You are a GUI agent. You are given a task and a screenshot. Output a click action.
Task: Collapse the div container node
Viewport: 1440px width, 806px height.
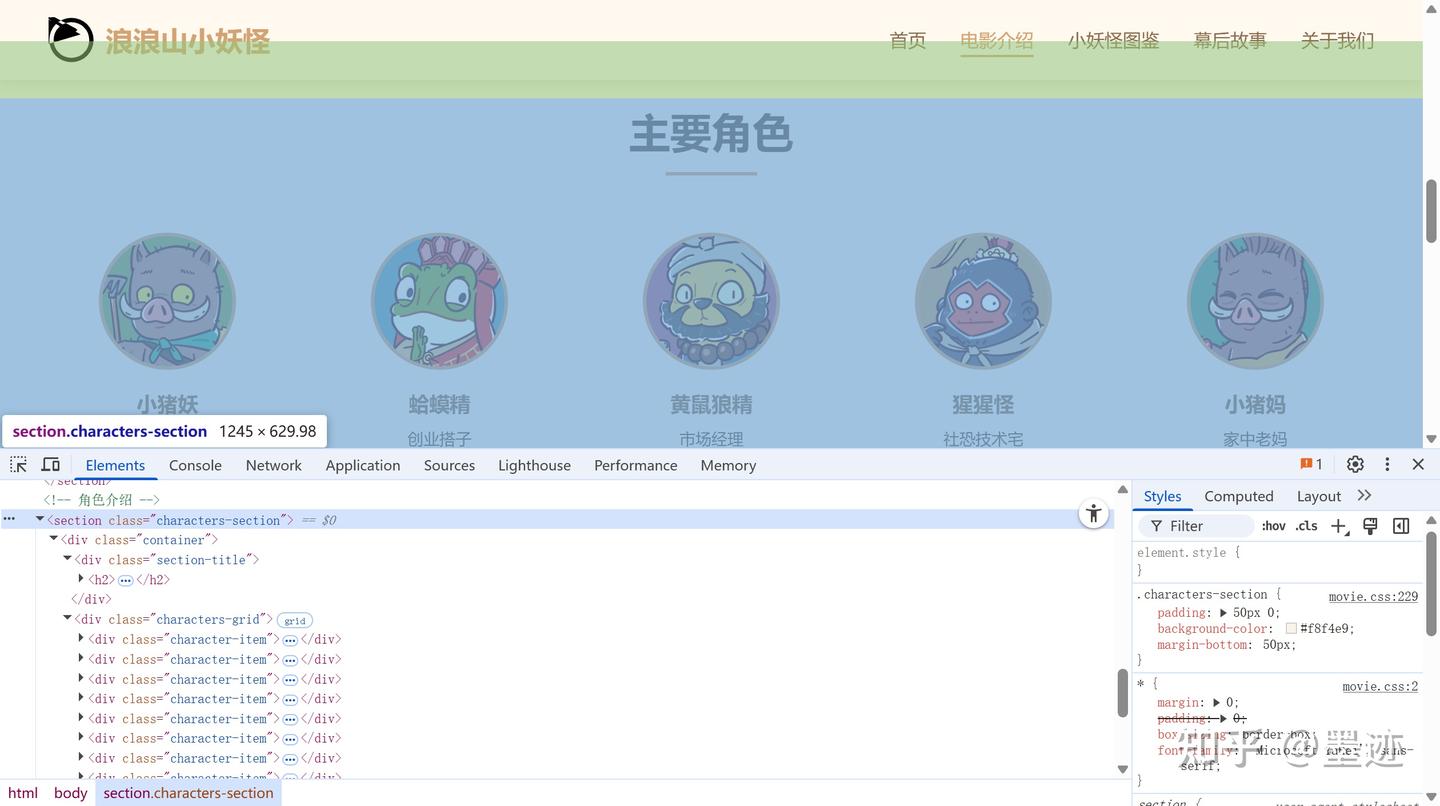54,540
